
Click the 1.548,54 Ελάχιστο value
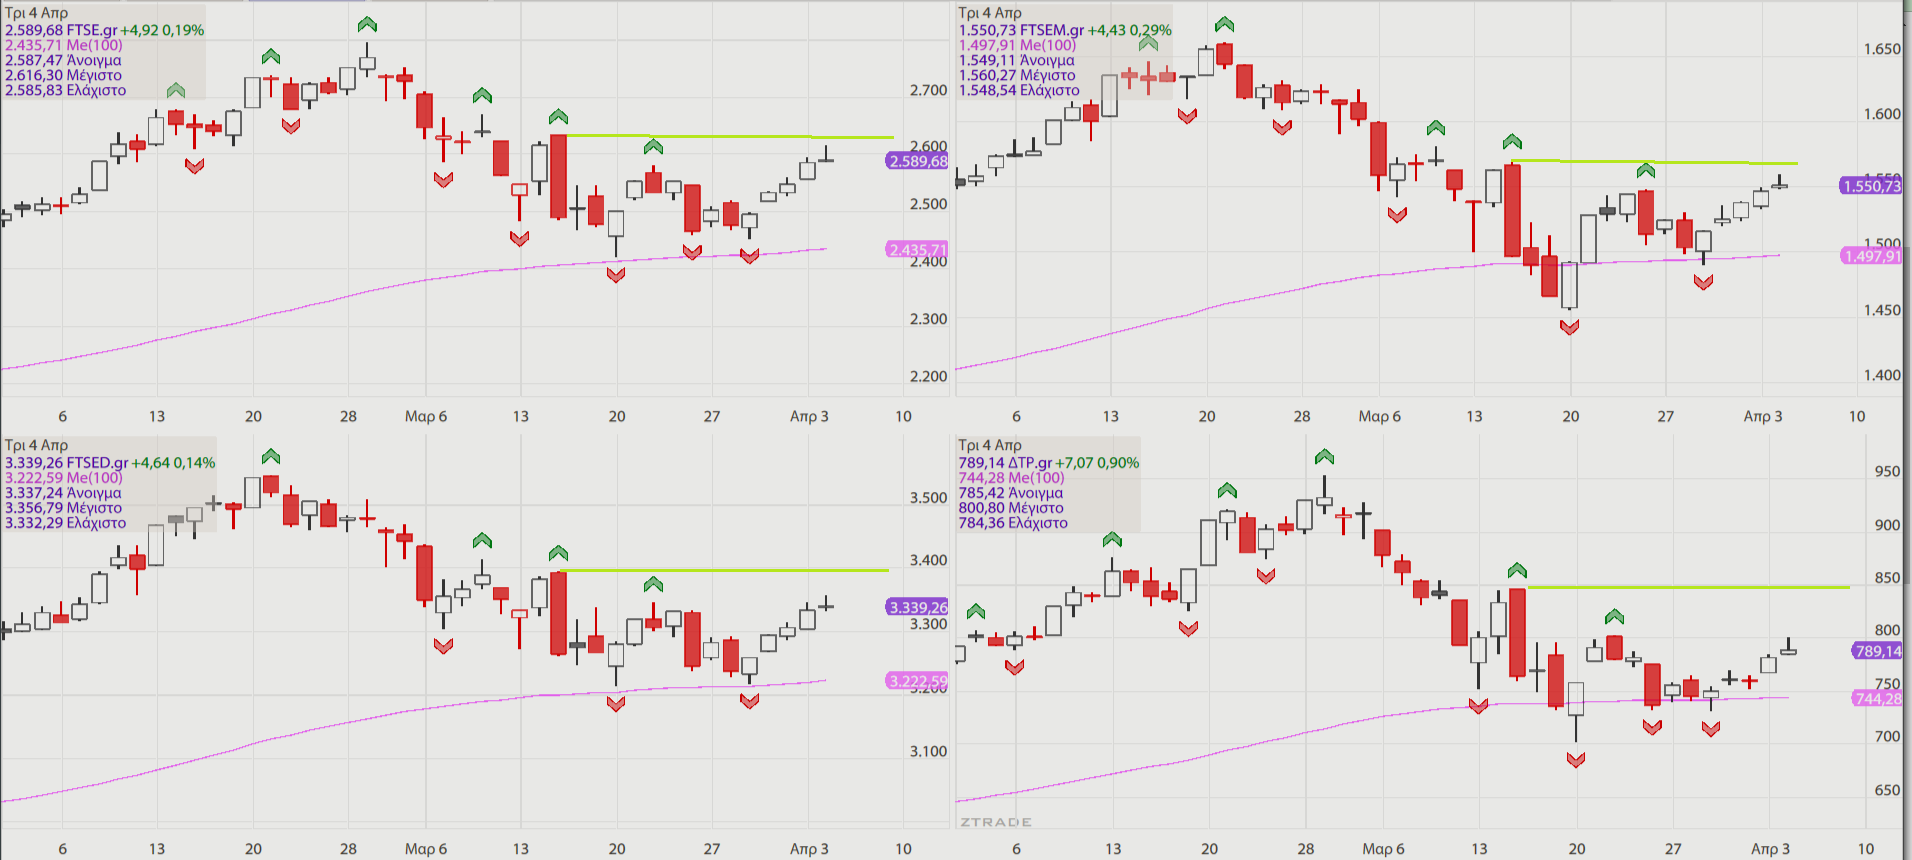pyautogui.click(x=1019, y=90)
